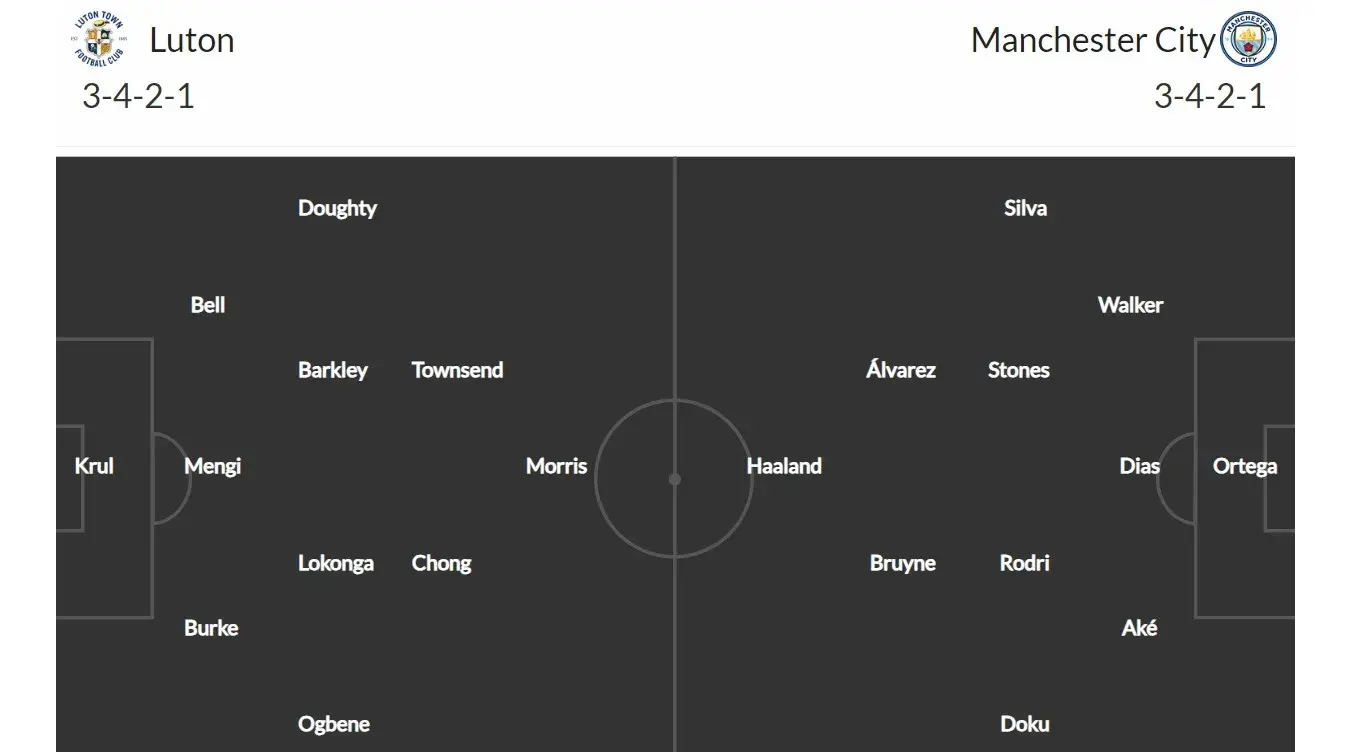The image size is (1350, 752).
Task: Select Manchester City's 3-4-2-1 formation label
Action: pos(1210,96)
